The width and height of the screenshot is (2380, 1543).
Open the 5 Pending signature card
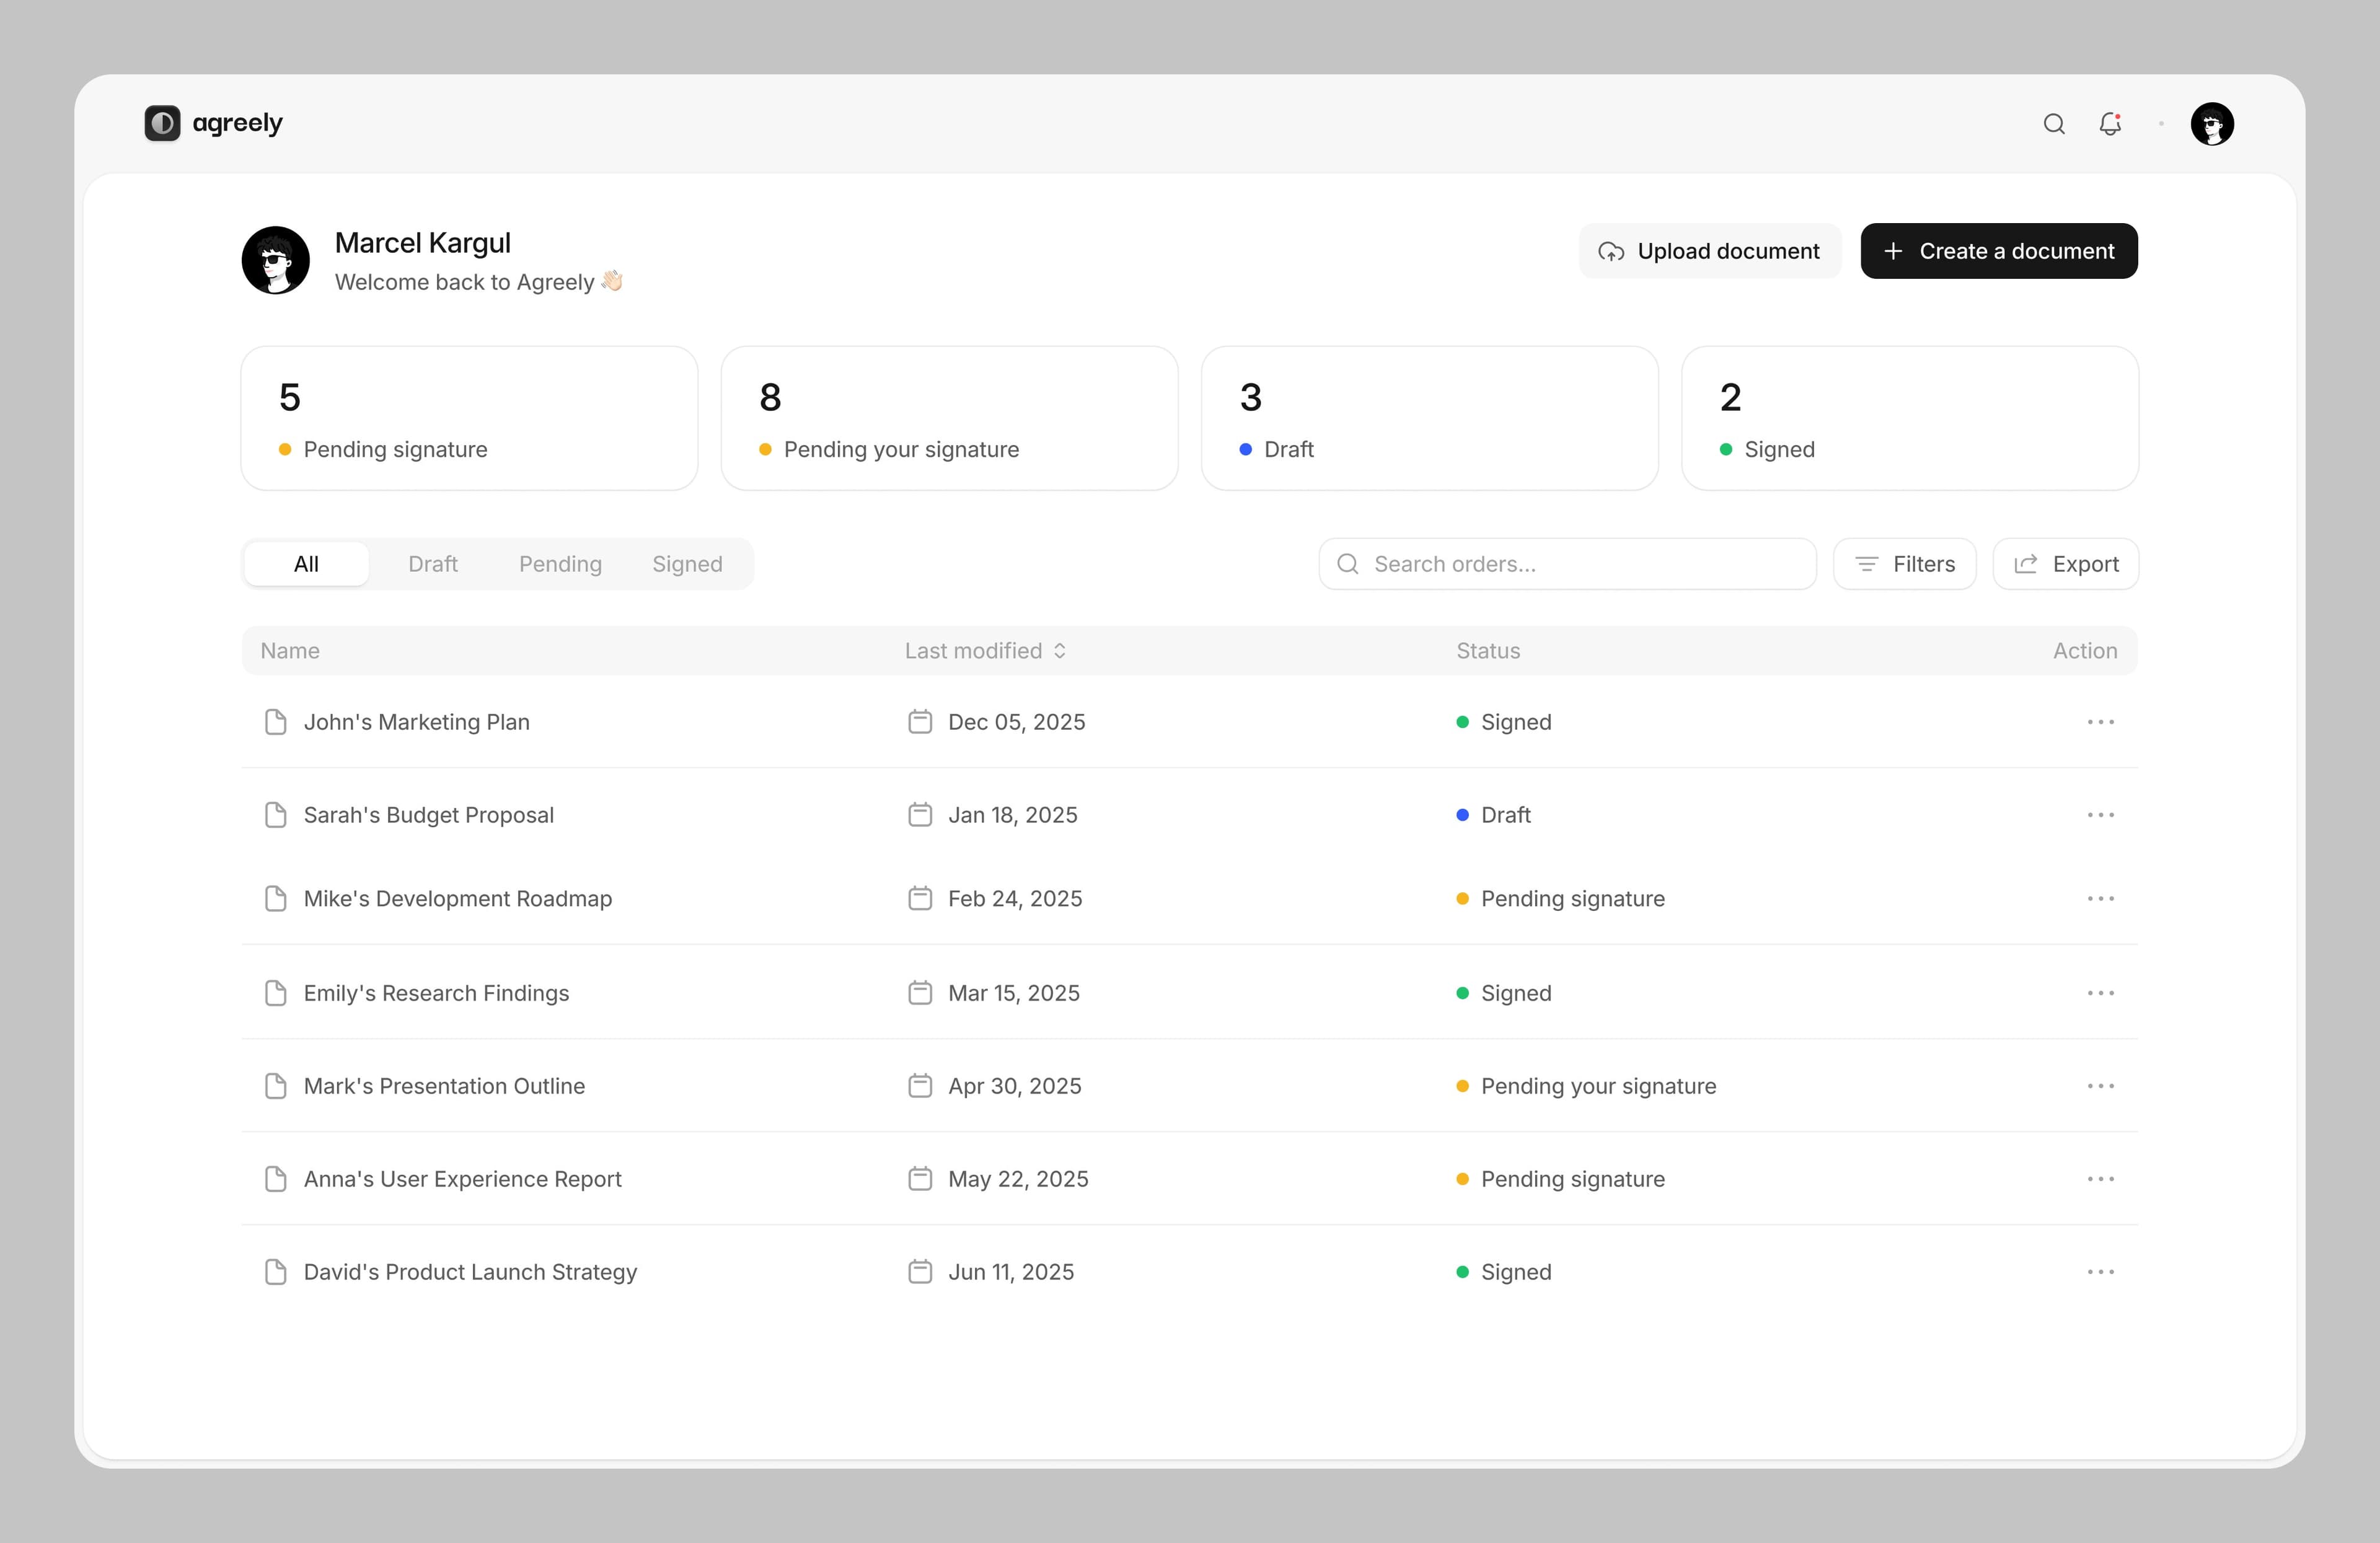[469, 418]
